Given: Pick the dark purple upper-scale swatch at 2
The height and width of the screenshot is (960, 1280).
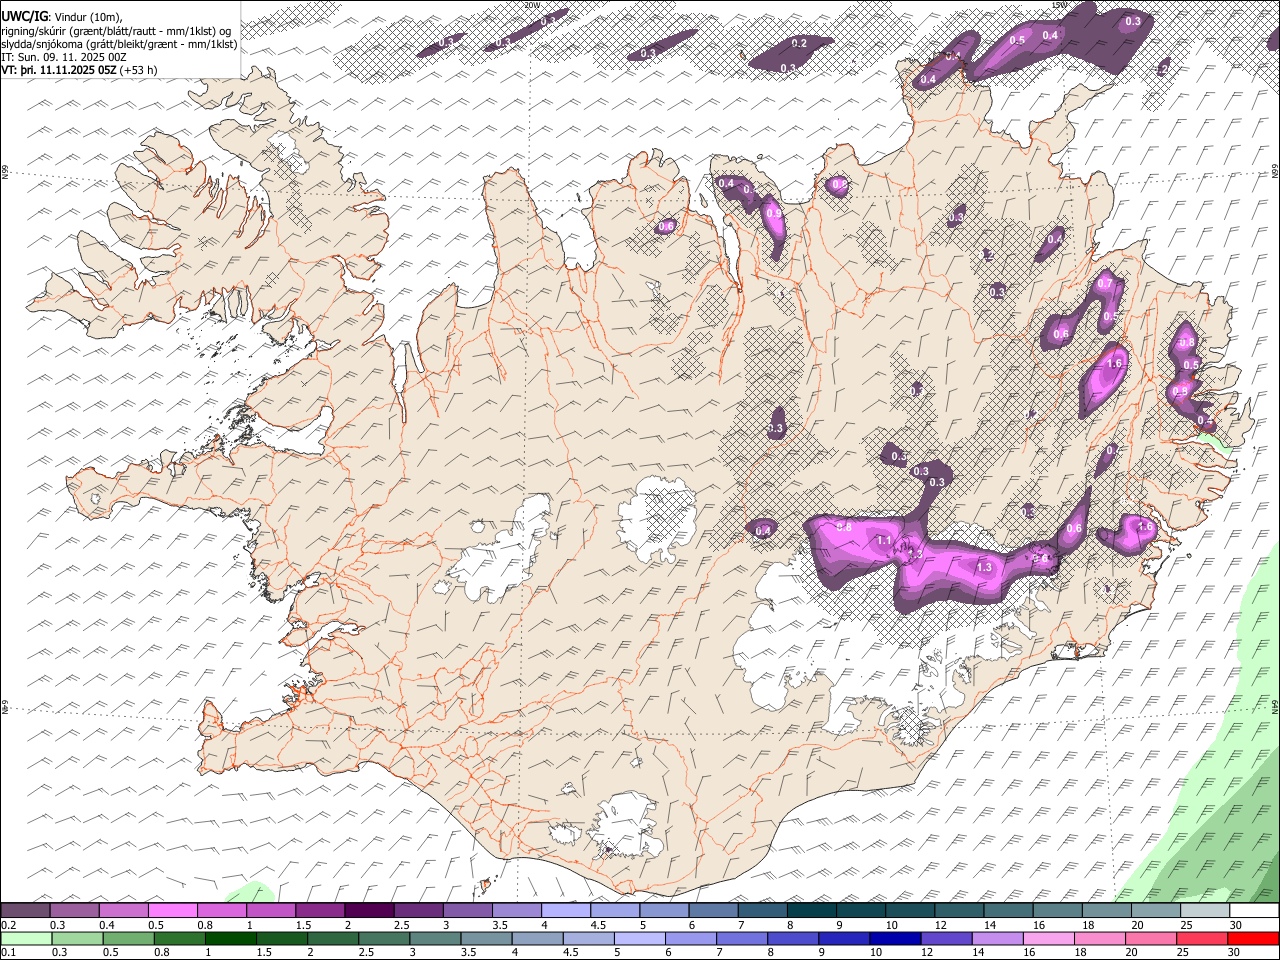Looking at the screenshot, I should (x=369, y=910).
